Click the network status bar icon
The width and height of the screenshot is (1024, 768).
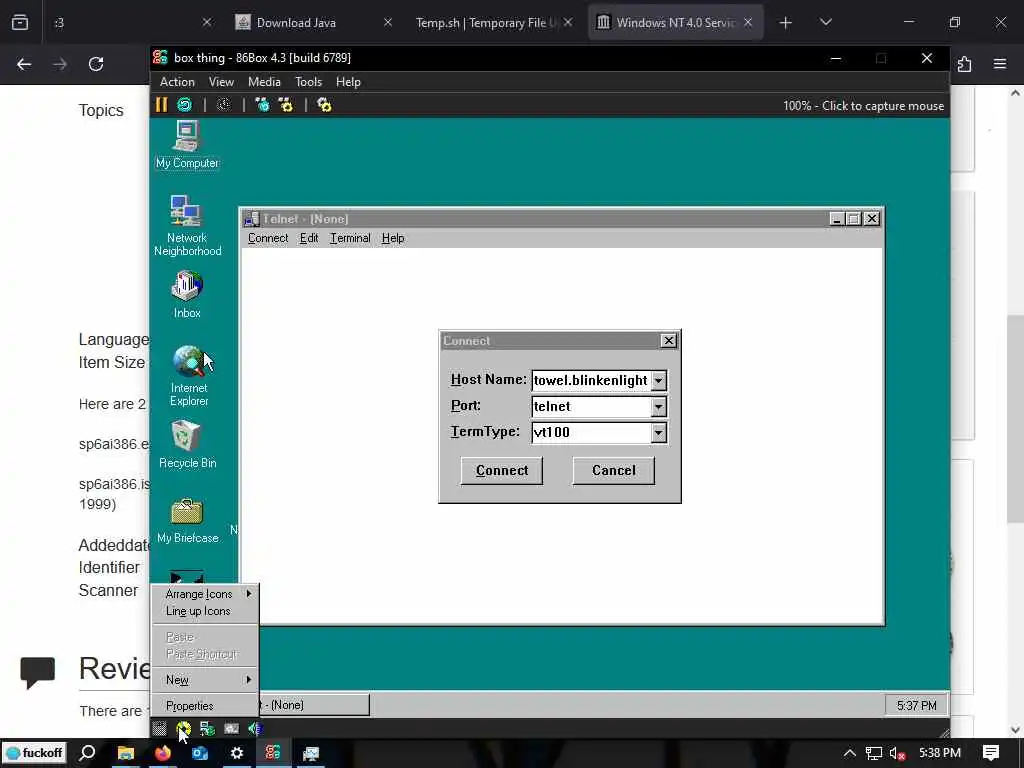tap(208, 728)
